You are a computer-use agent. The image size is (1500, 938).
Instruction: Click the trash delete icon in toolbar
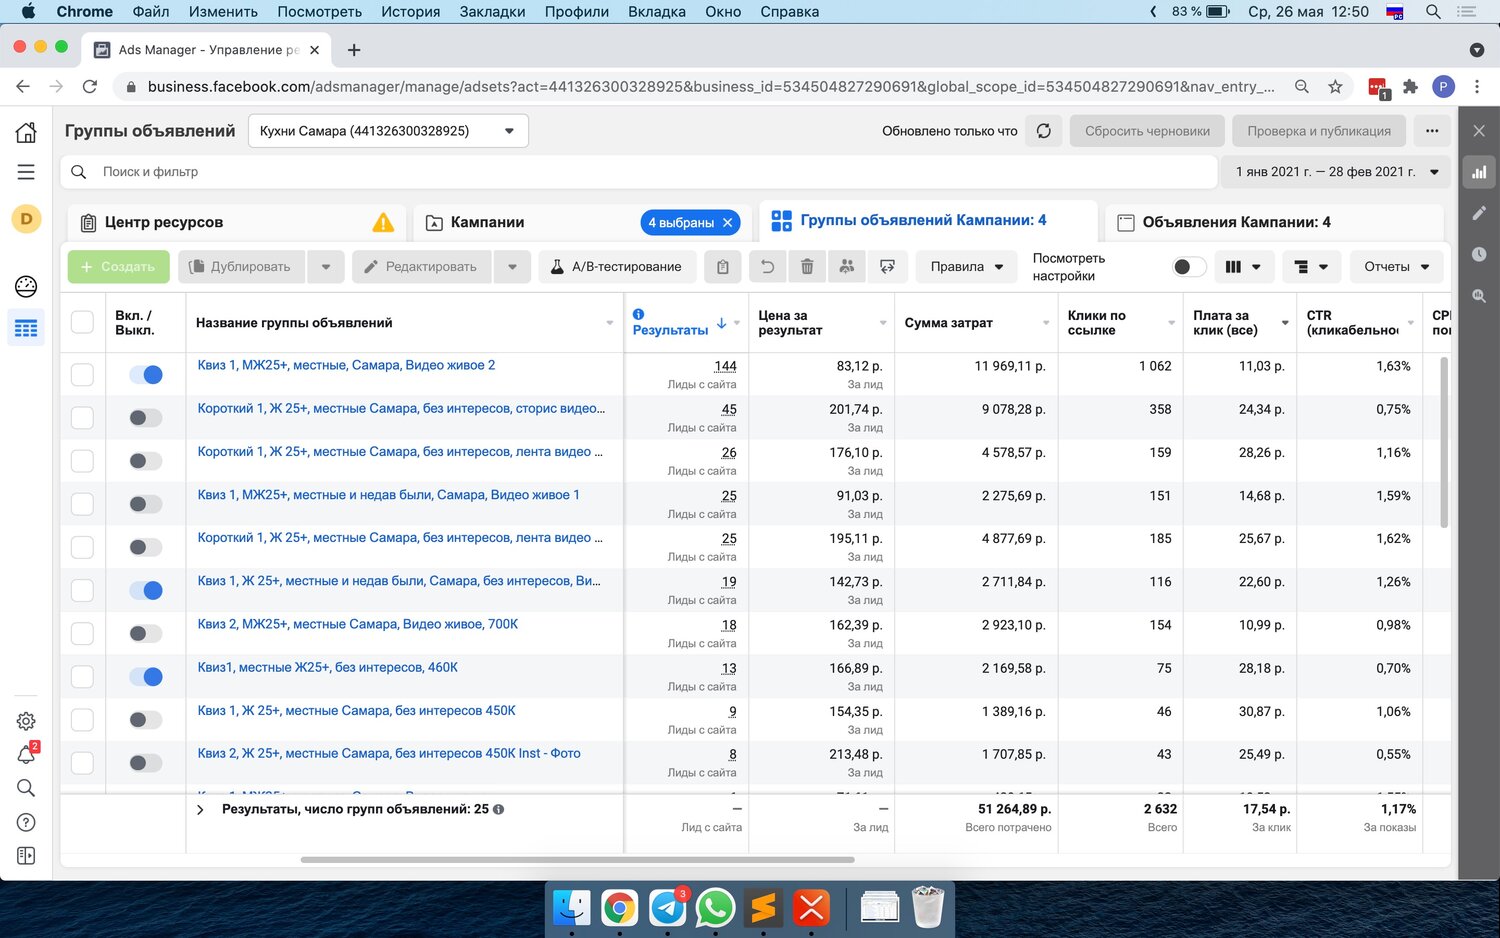click(807, 267)
